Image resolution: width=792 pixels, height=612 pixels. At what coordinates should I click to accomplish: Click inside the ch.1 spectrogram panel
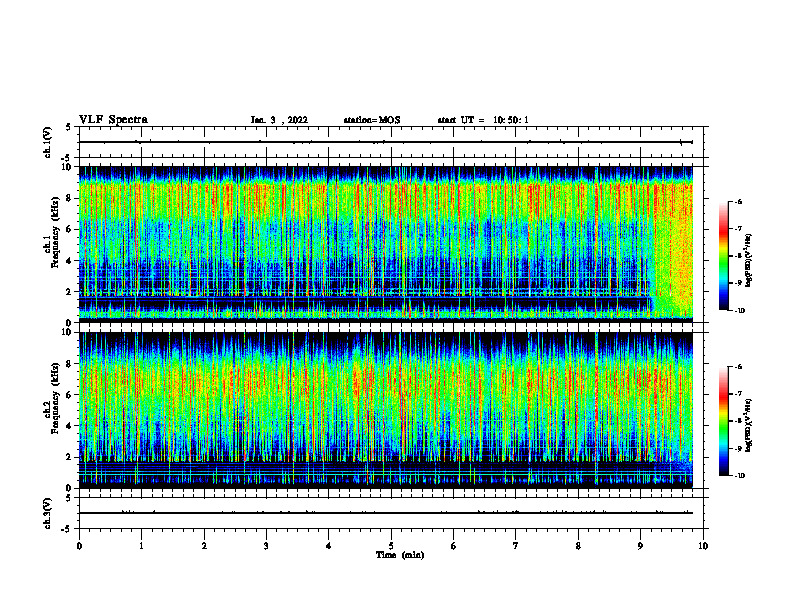point(386,244)
